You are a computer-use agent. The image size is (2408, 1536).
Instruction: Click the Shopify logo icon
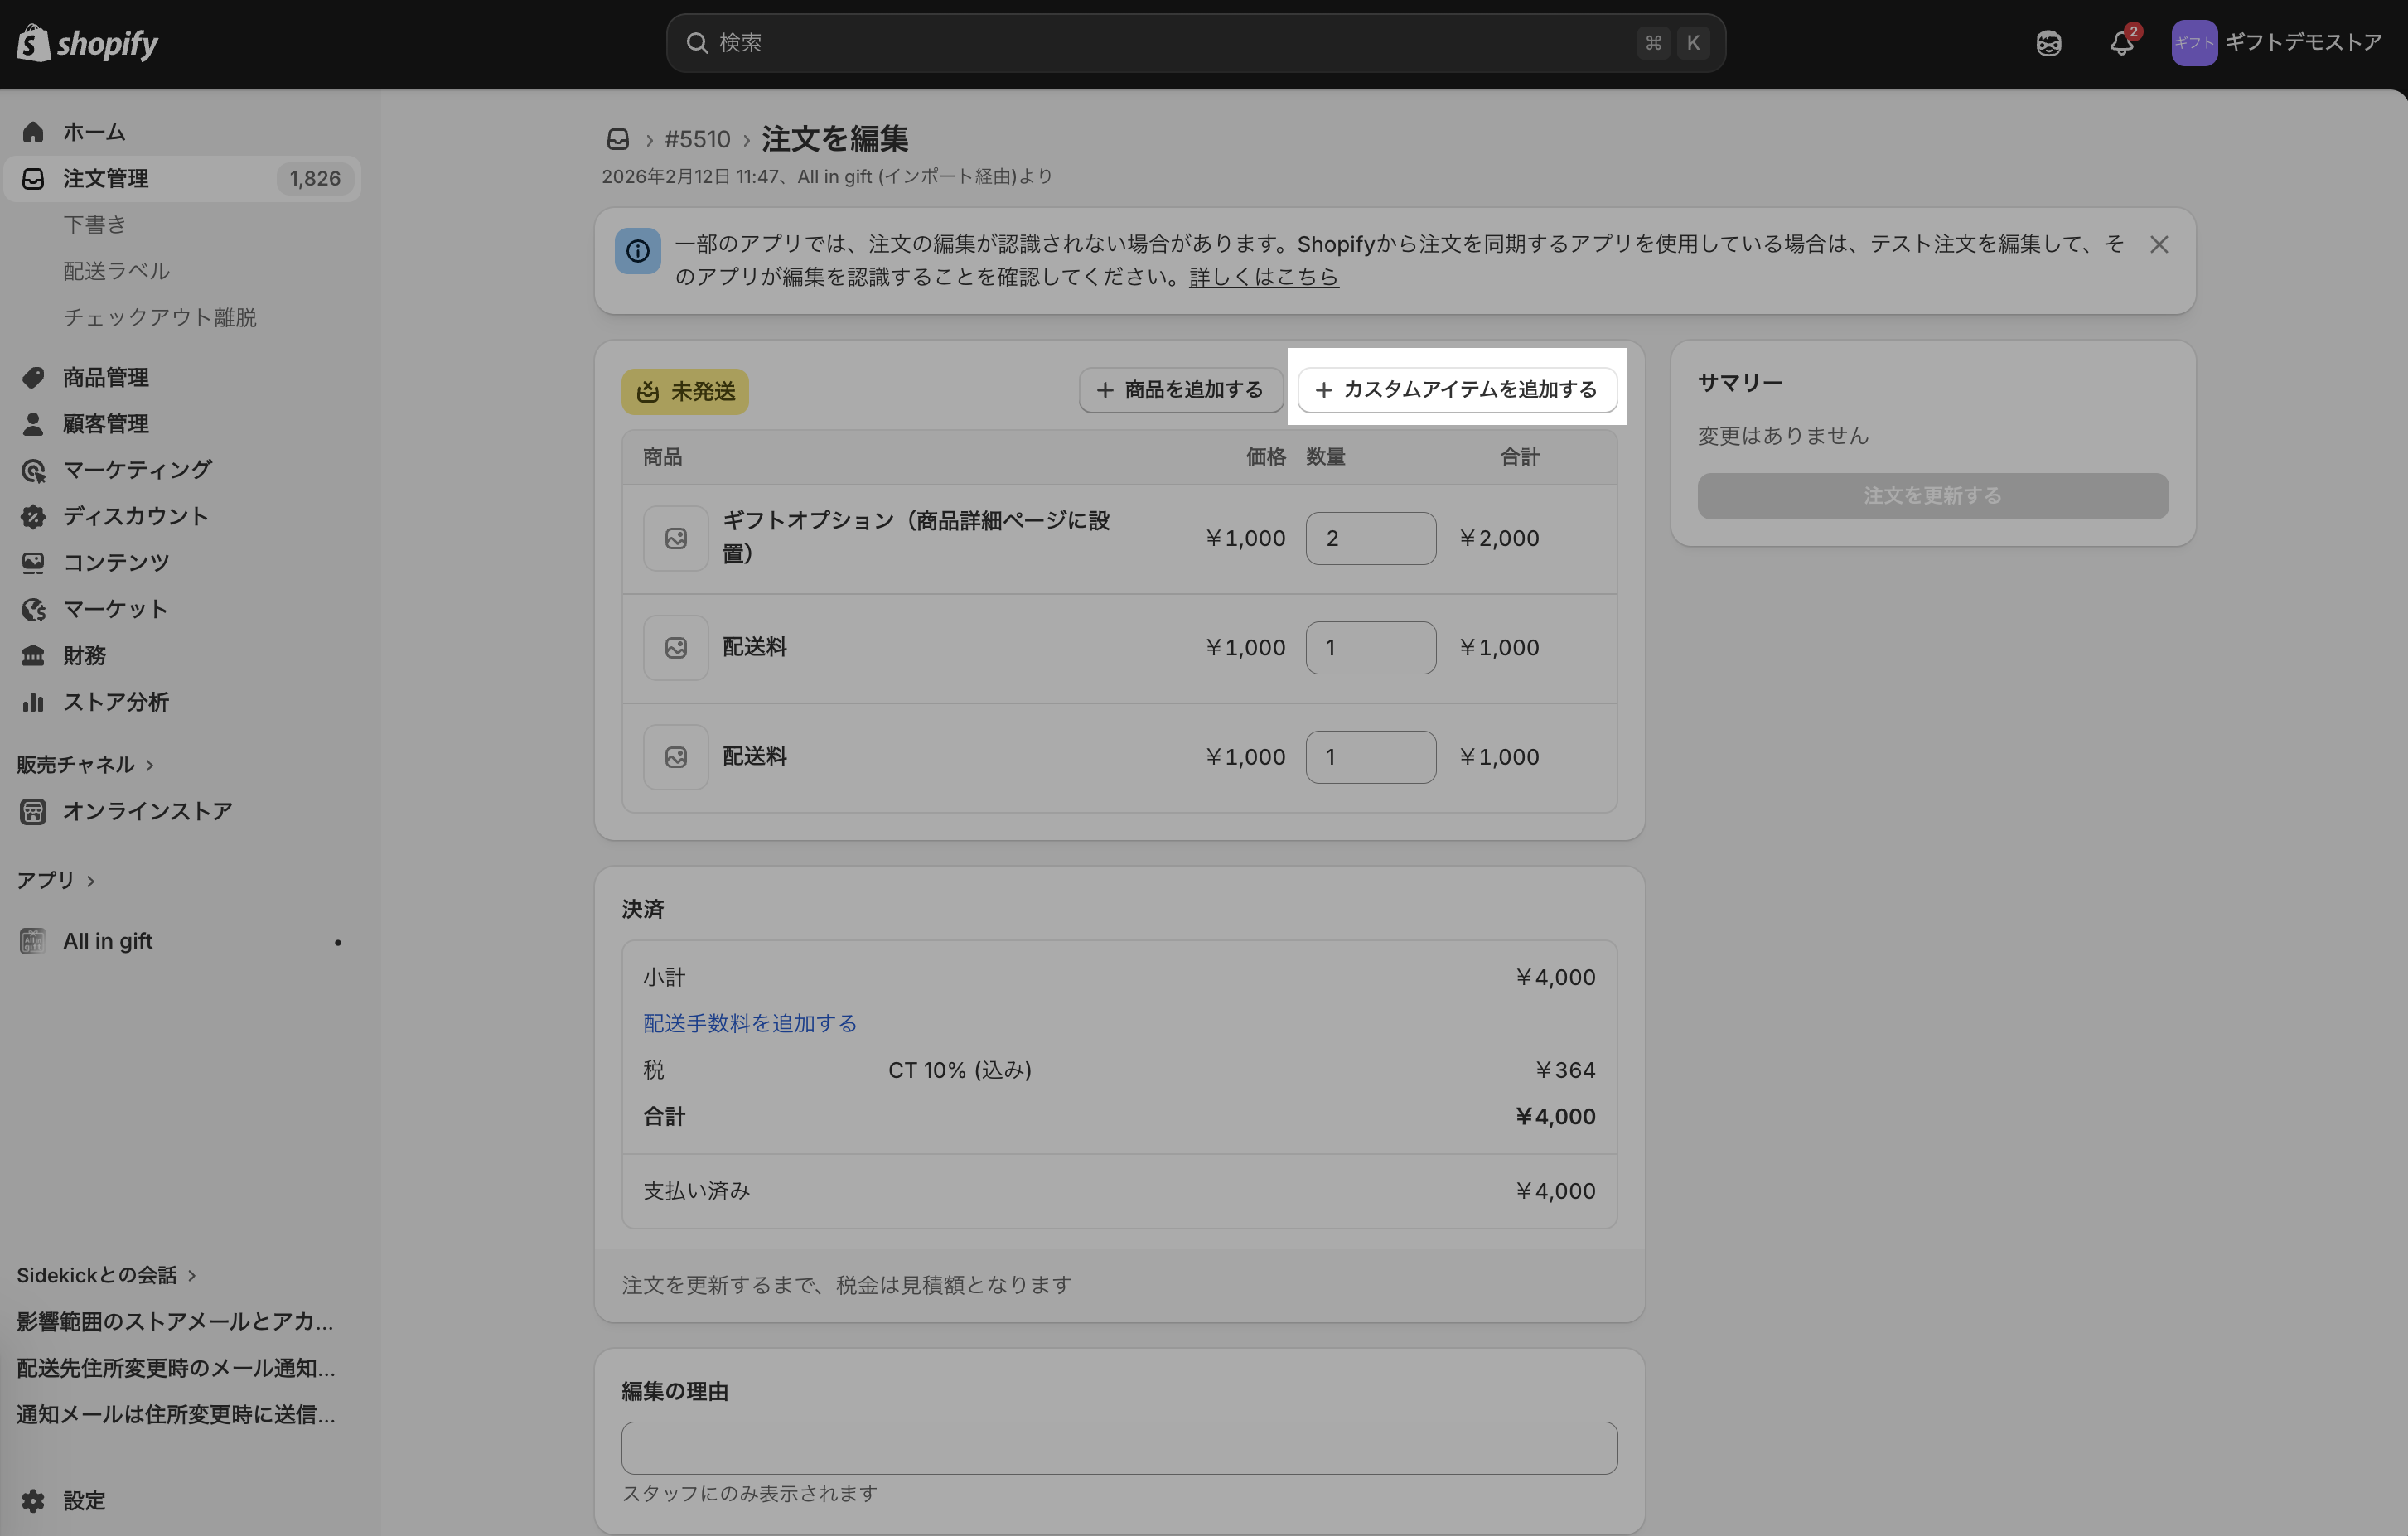(x=34, y=43)
